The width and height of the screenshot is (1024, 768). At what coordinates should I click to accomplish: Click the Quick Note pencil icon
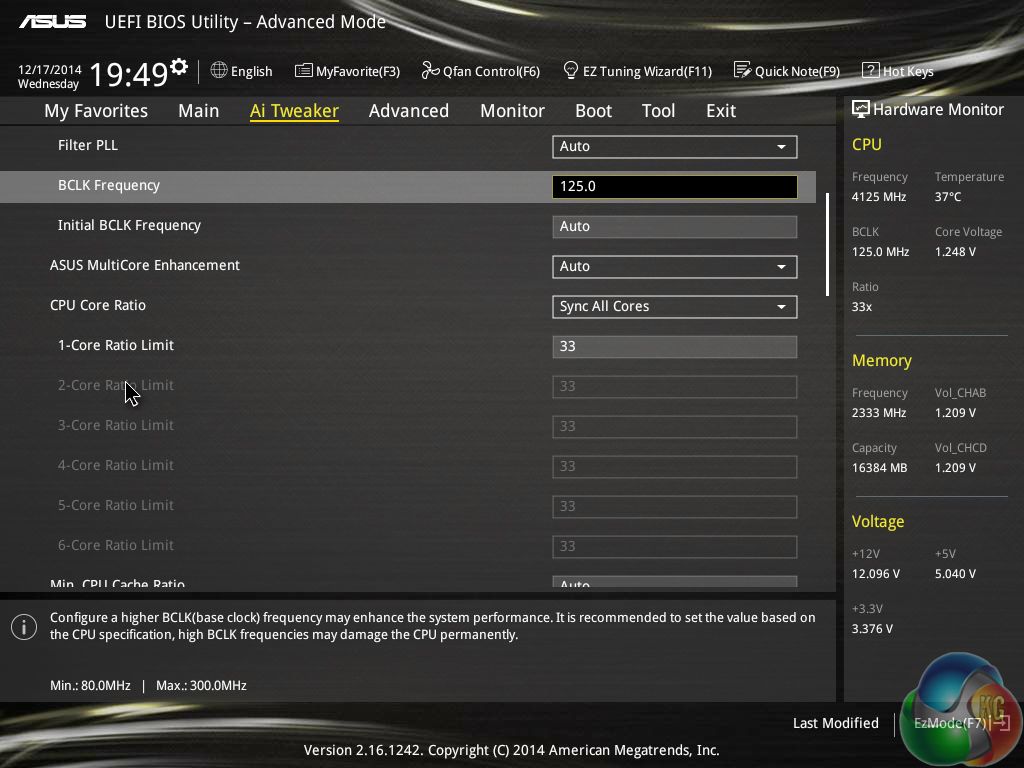click(742, 70)
